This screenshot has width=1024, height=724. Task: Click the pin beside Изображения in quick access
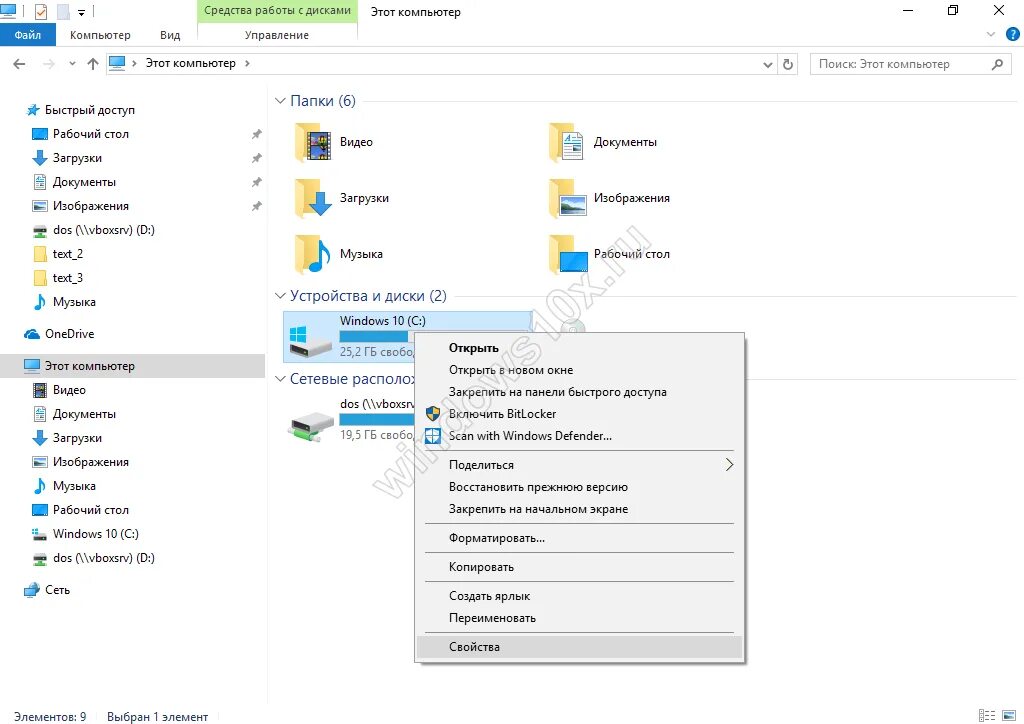coord(257,206)
